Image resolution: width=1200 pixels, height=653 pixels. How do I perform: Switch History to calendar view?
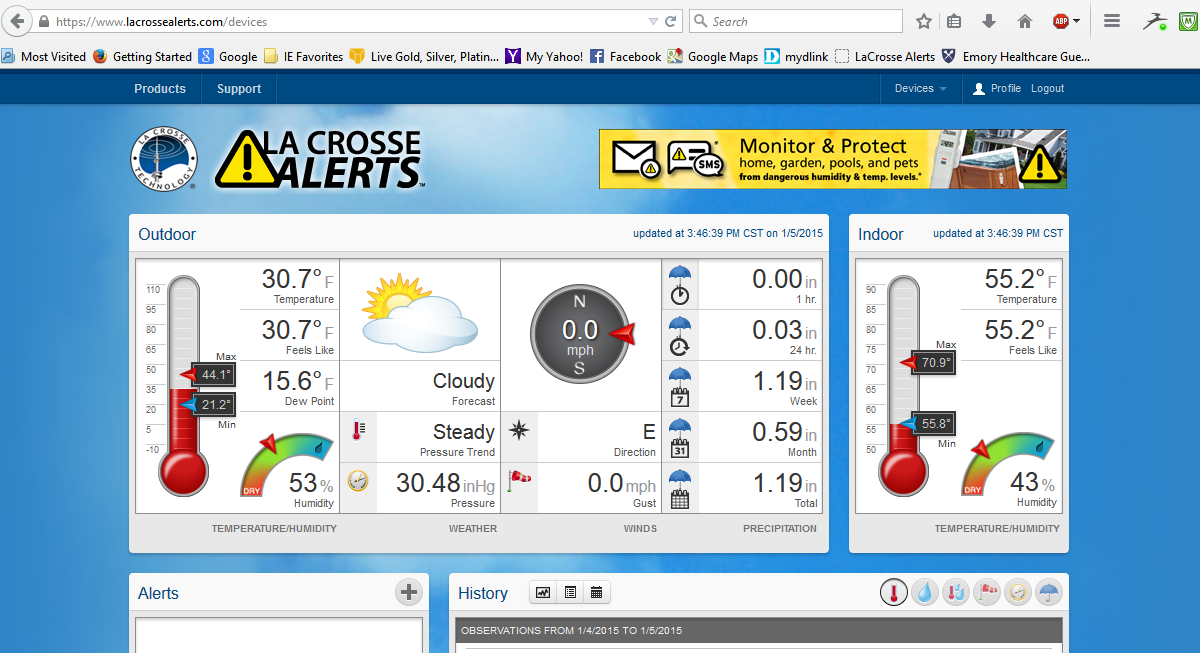tap(597, 592)
